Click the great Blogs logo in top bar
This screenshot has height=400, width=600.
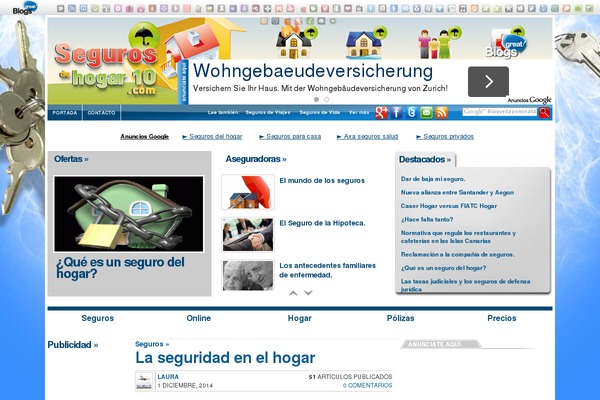[24, 8]
